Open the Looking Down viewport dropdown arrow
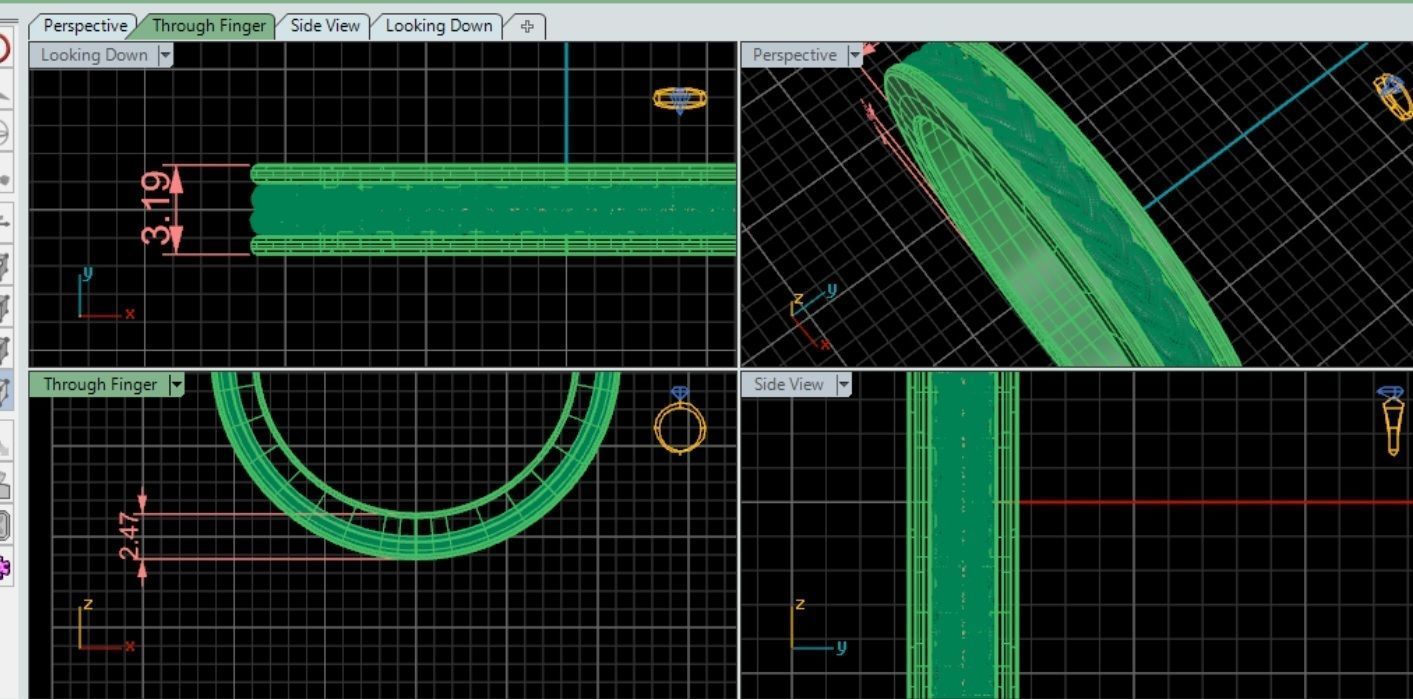Image resolution: width=1413 pixels, height=699 pixels. click(x=165, y=56)
